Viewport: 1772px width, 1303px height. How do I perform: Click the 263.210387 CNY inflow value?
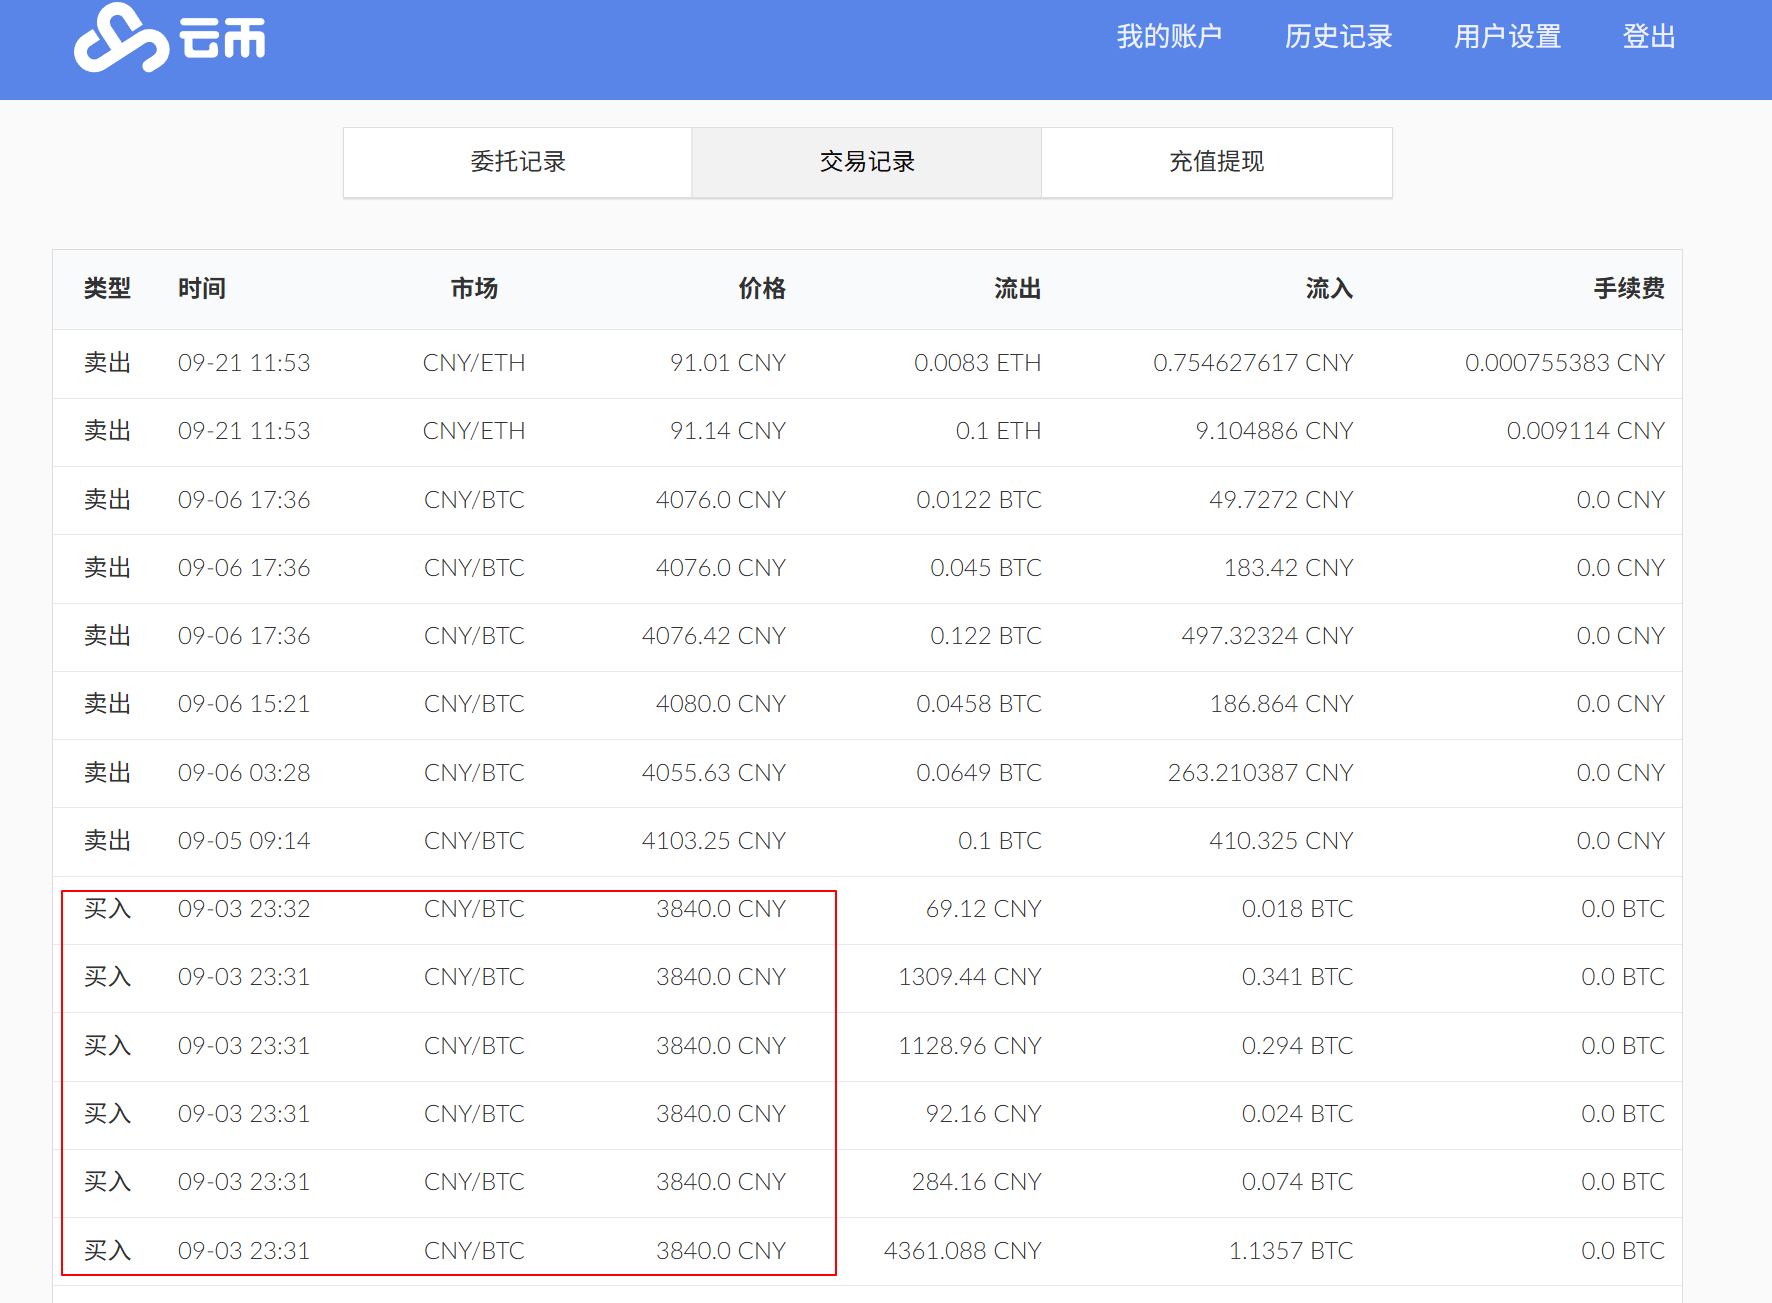1260,773
